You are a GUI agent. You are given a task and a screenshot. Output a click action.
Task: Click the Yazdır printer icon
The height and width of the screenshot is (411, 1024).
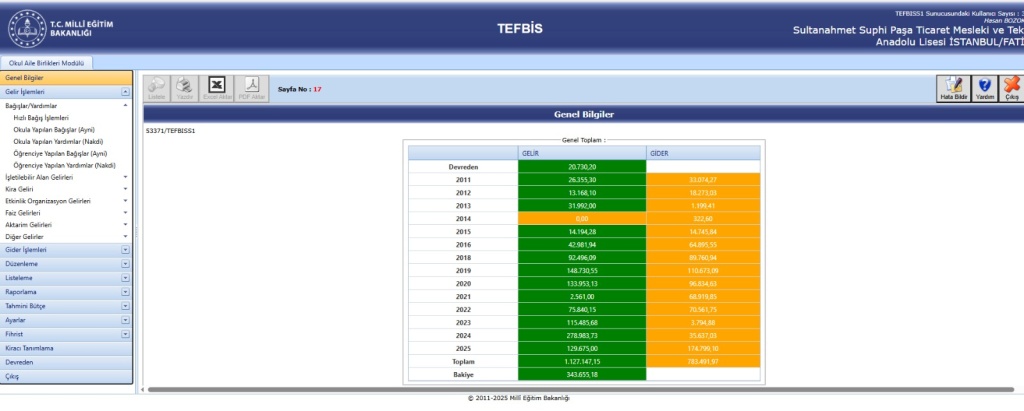pos(185,88)
